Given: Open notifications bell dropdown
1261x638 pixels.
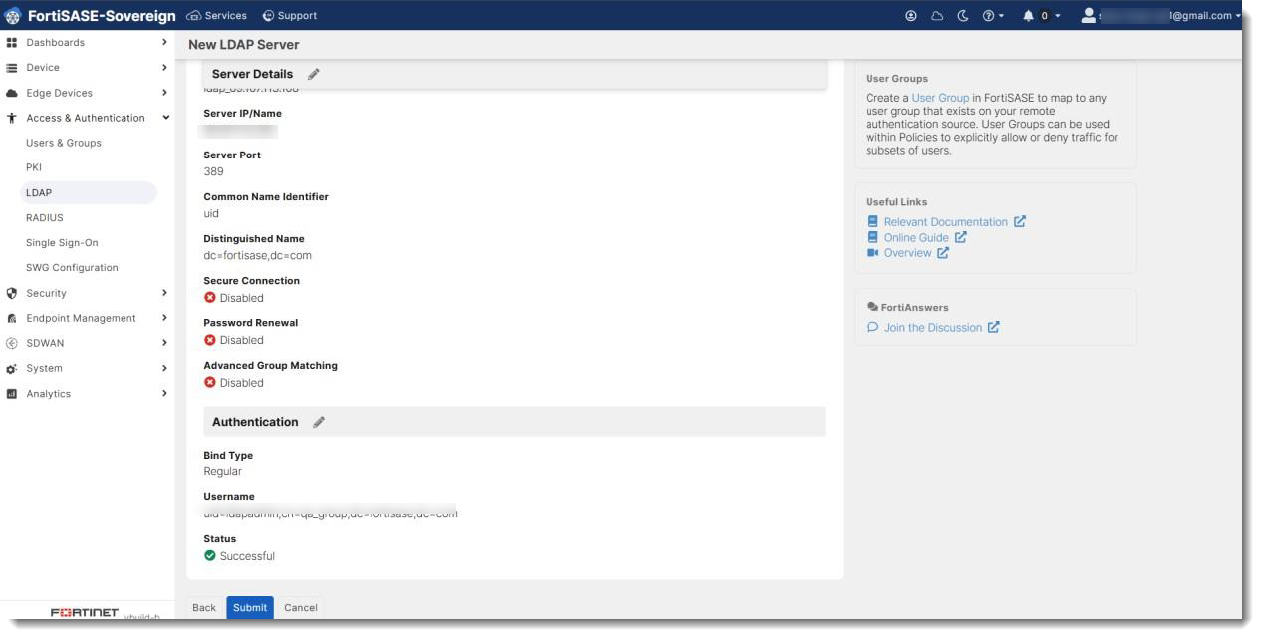Looking at the screenshot, I should pos(1041,16).
